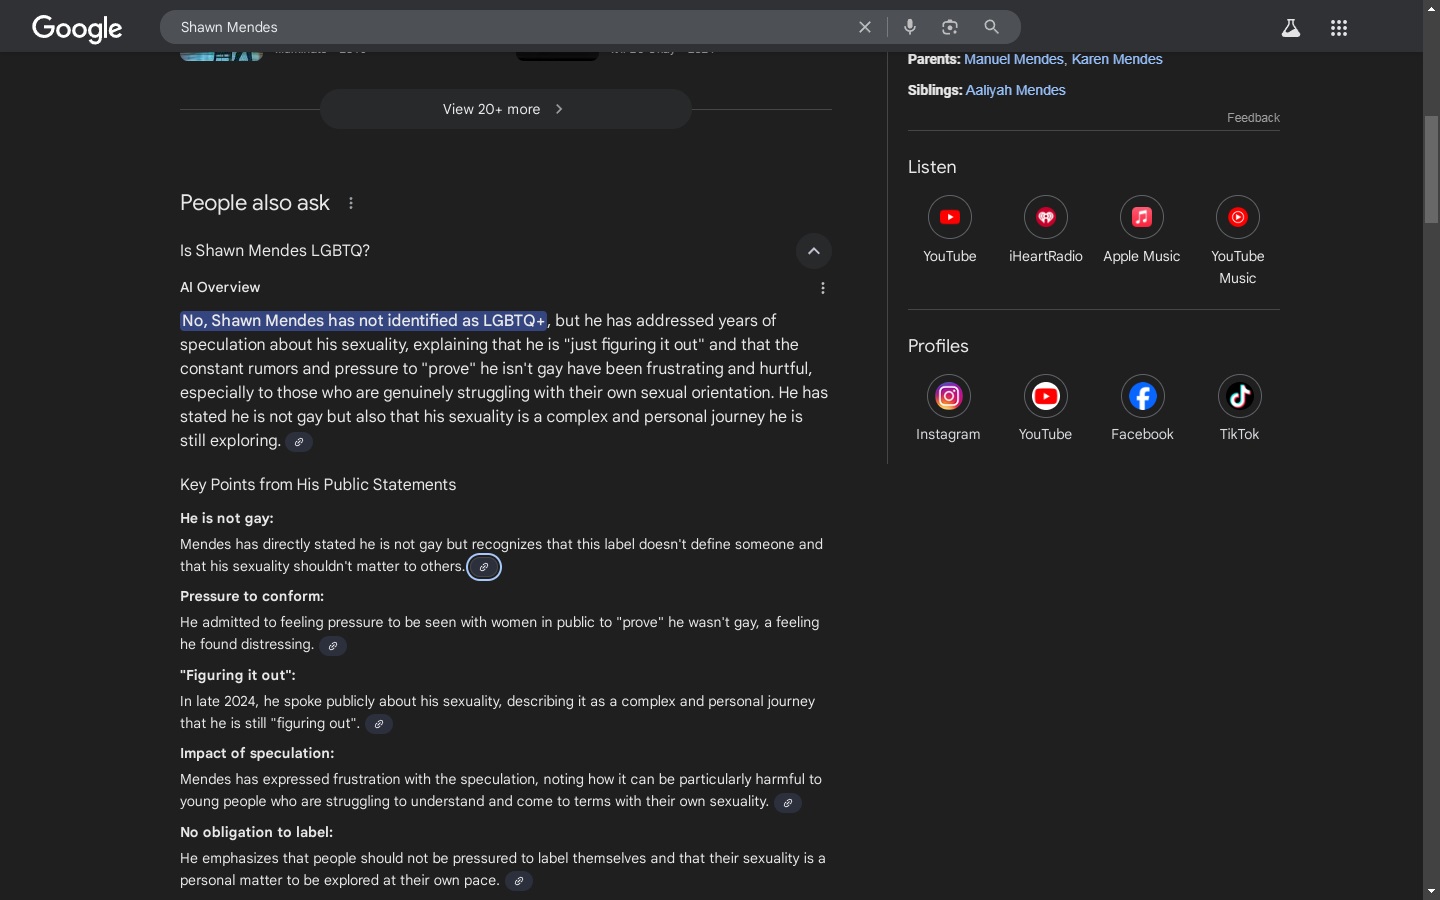
Task: Expand View 20+ more results
Action: pos(506,109)
